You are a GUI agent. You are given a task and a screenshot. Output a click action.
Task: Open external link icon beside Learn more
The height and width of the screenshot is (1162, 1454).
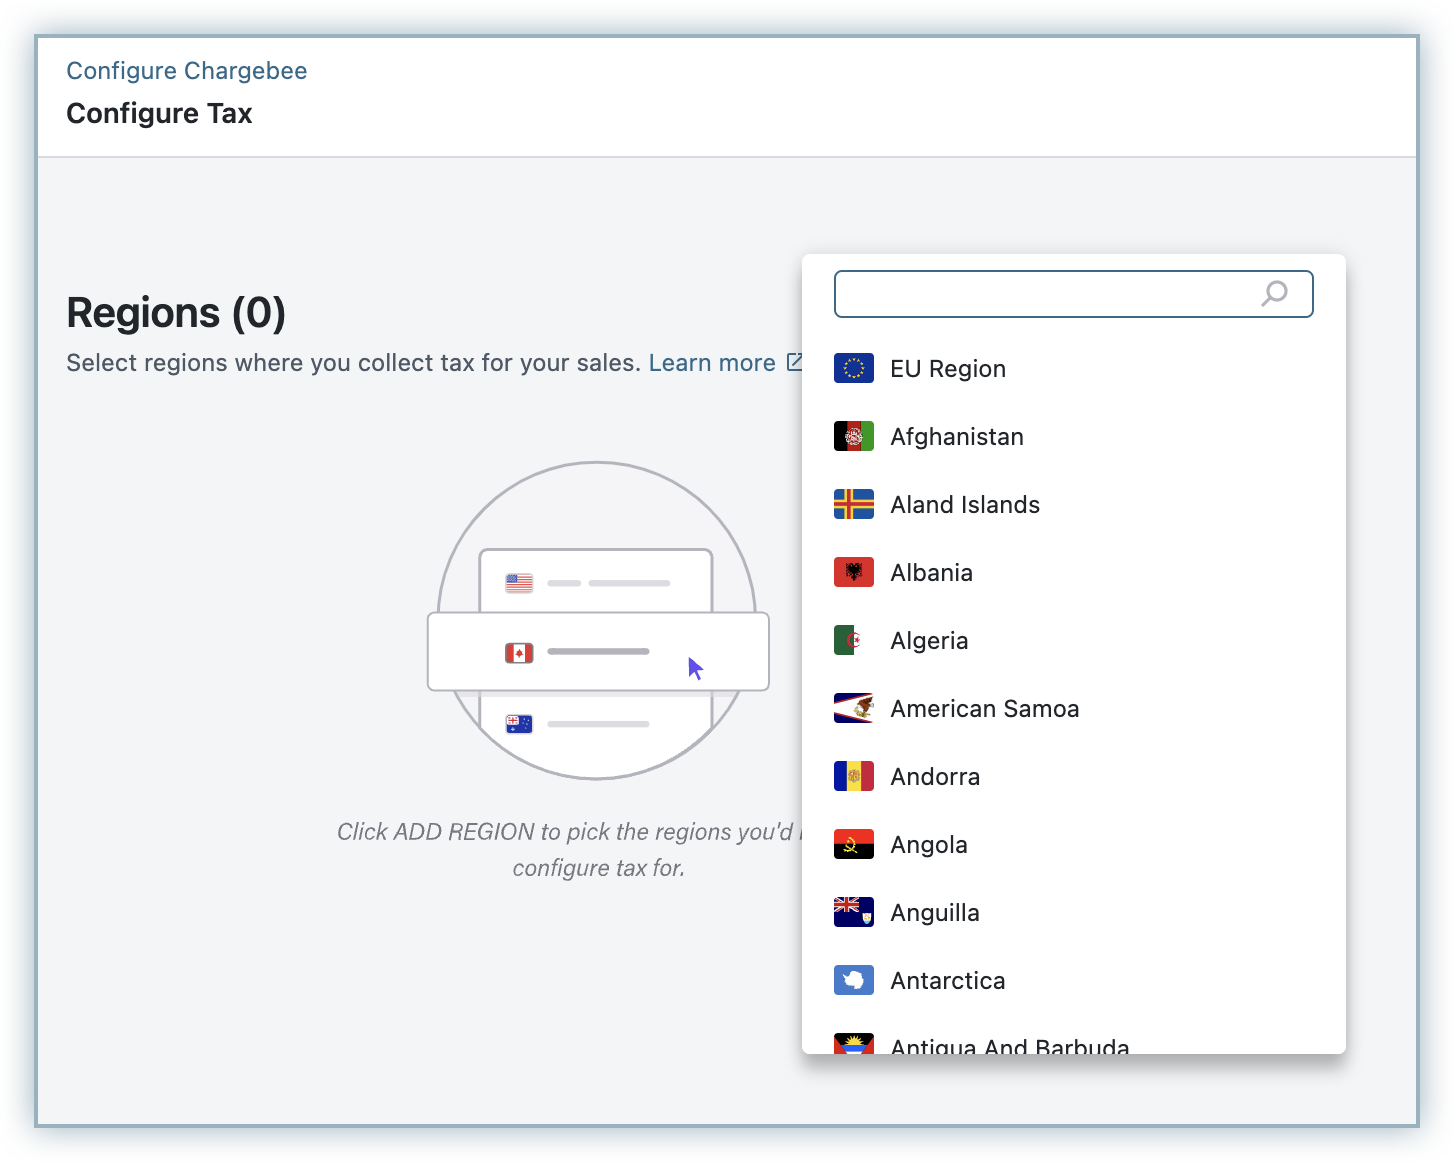[x=794, y=362]
